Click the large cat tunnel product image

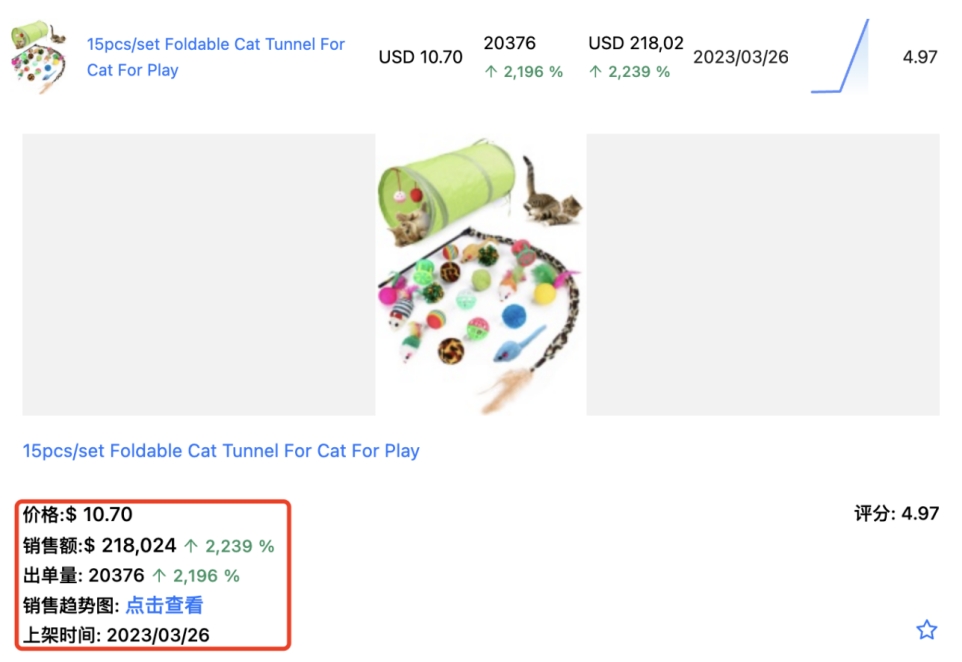[480, 275]
